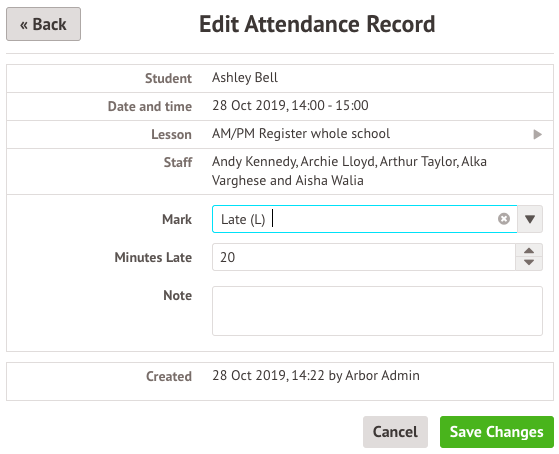Expand the Lesson row arrow
The image size is (559, 454).
[537, 134]
